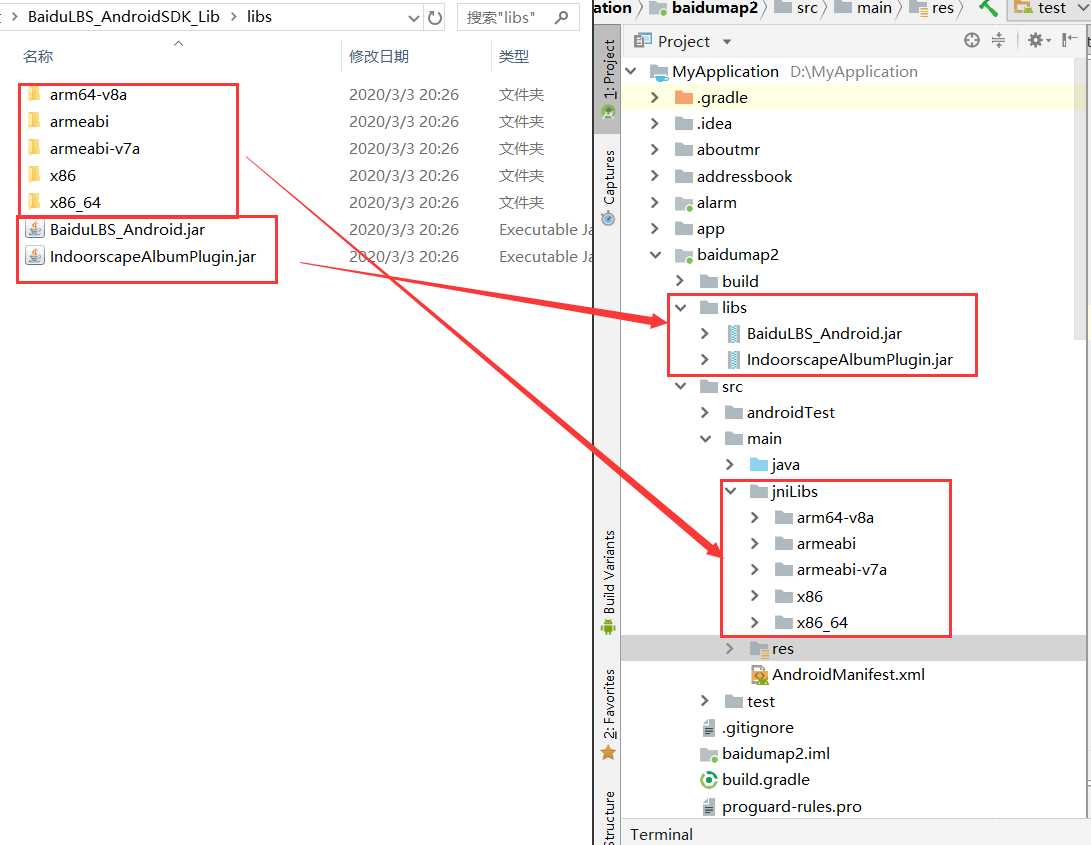The height and width of the screenshot is (845, 1091).
Task: Click Android robot icon beside Build Variants
Action: 608,627
